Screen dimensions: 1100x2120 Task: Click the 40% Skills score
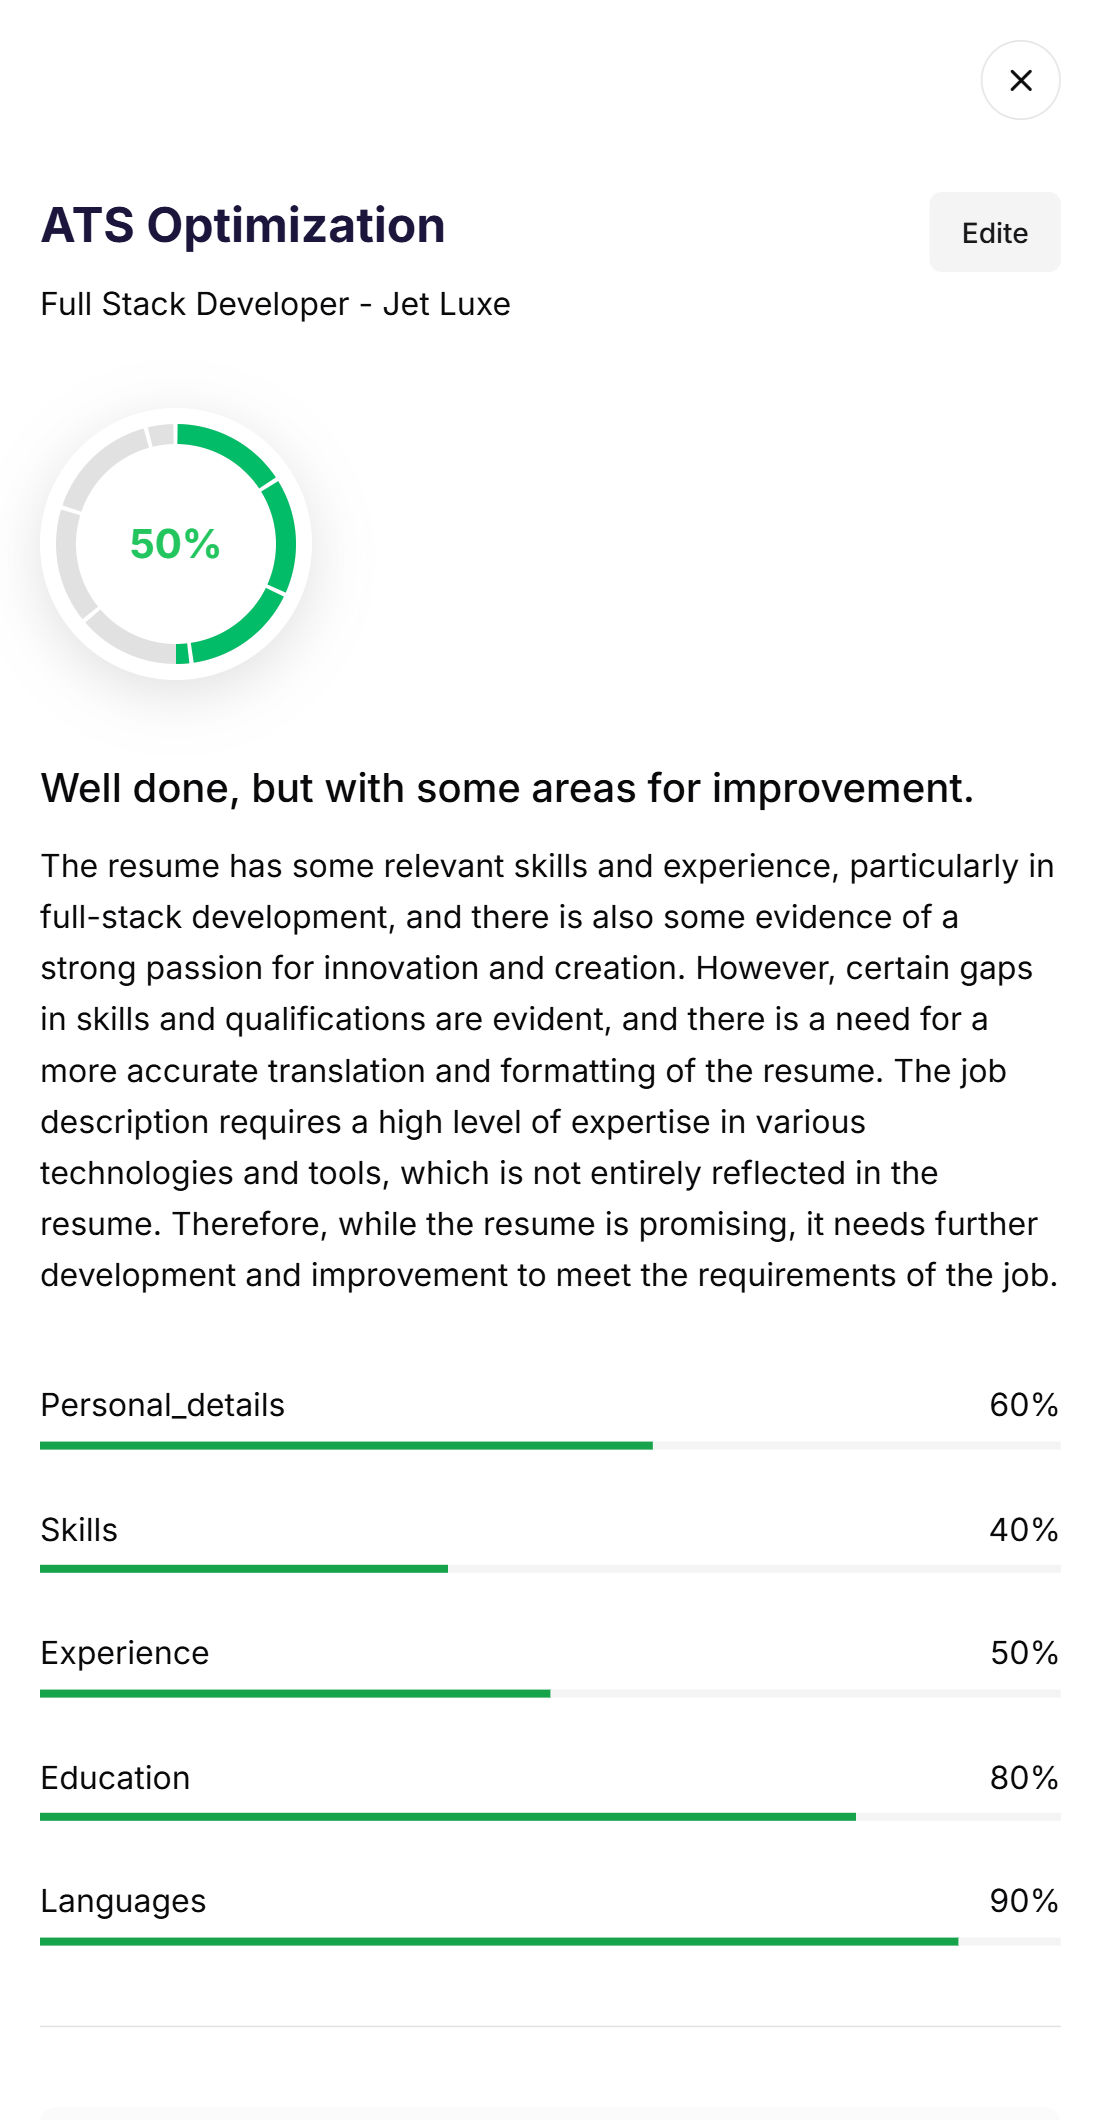(x=1024, y=1530)
